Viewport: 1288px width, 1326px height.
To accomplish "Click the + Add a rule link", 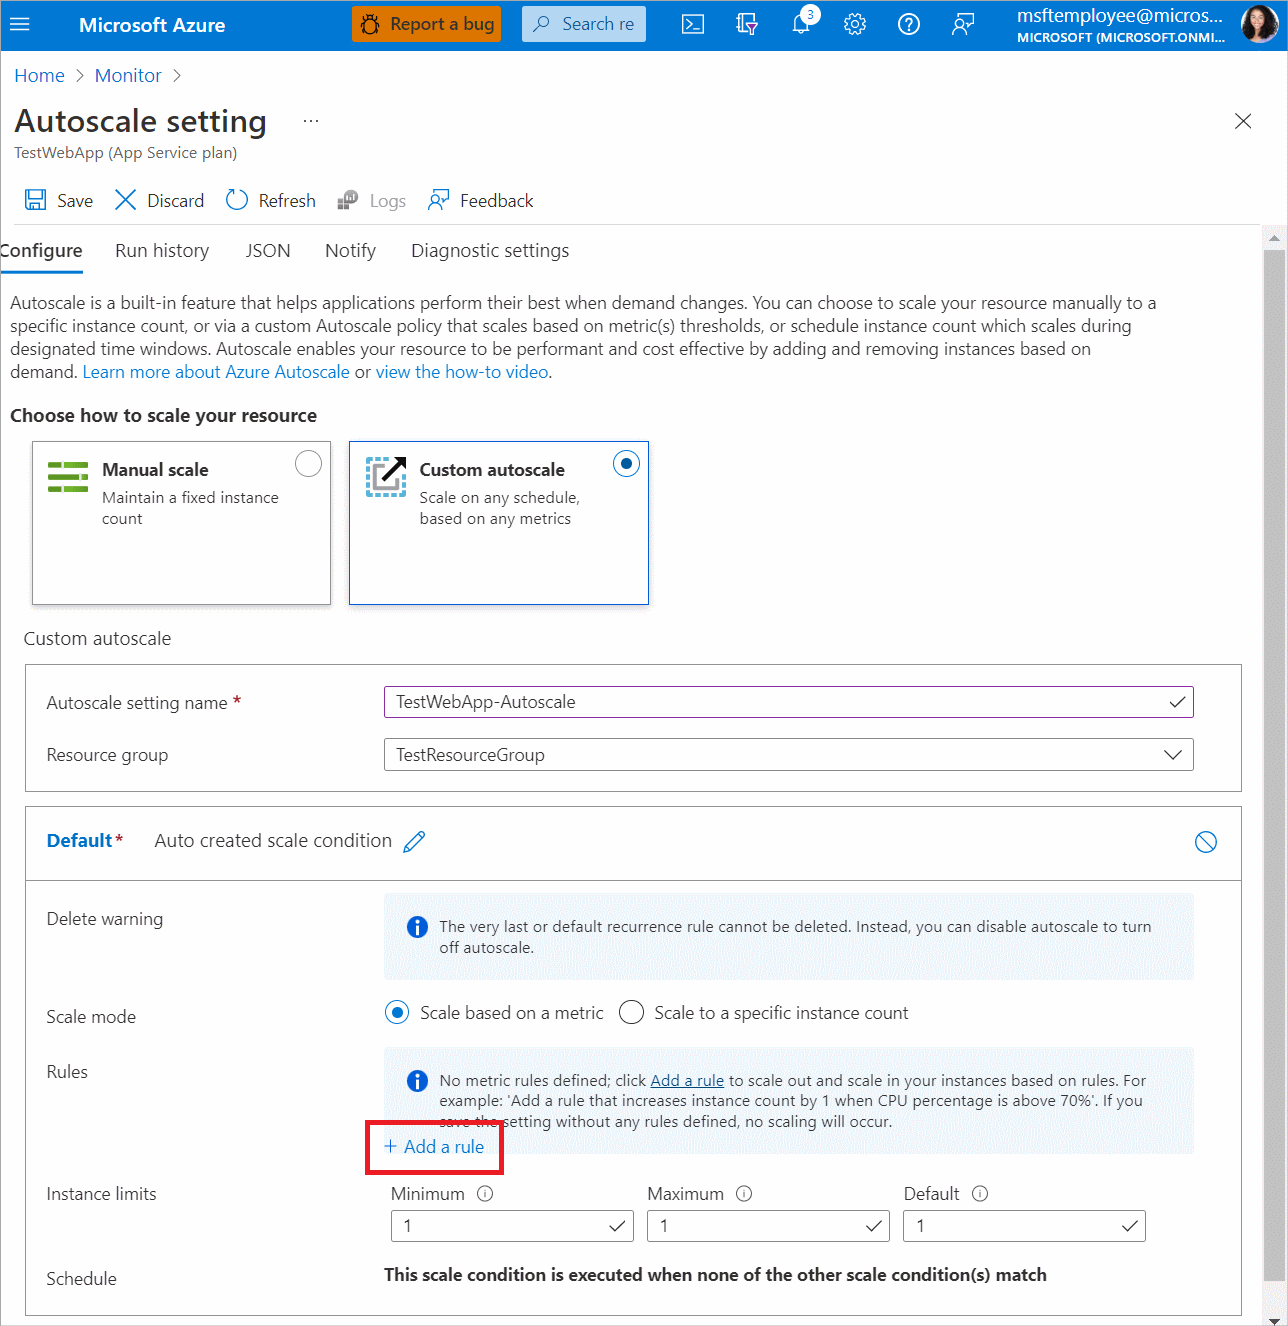I will pos(434,1147).
